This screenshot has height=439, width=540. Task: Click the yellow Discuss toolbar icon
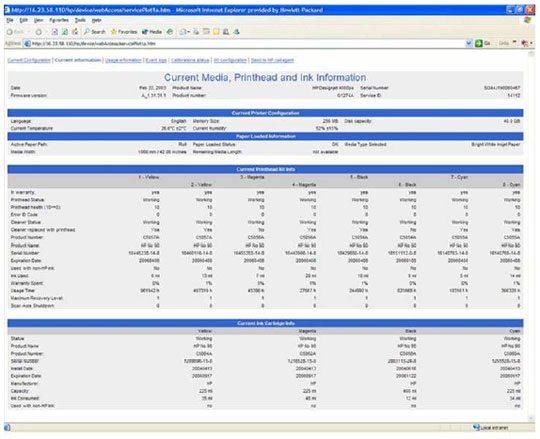(x=216, y=32)
